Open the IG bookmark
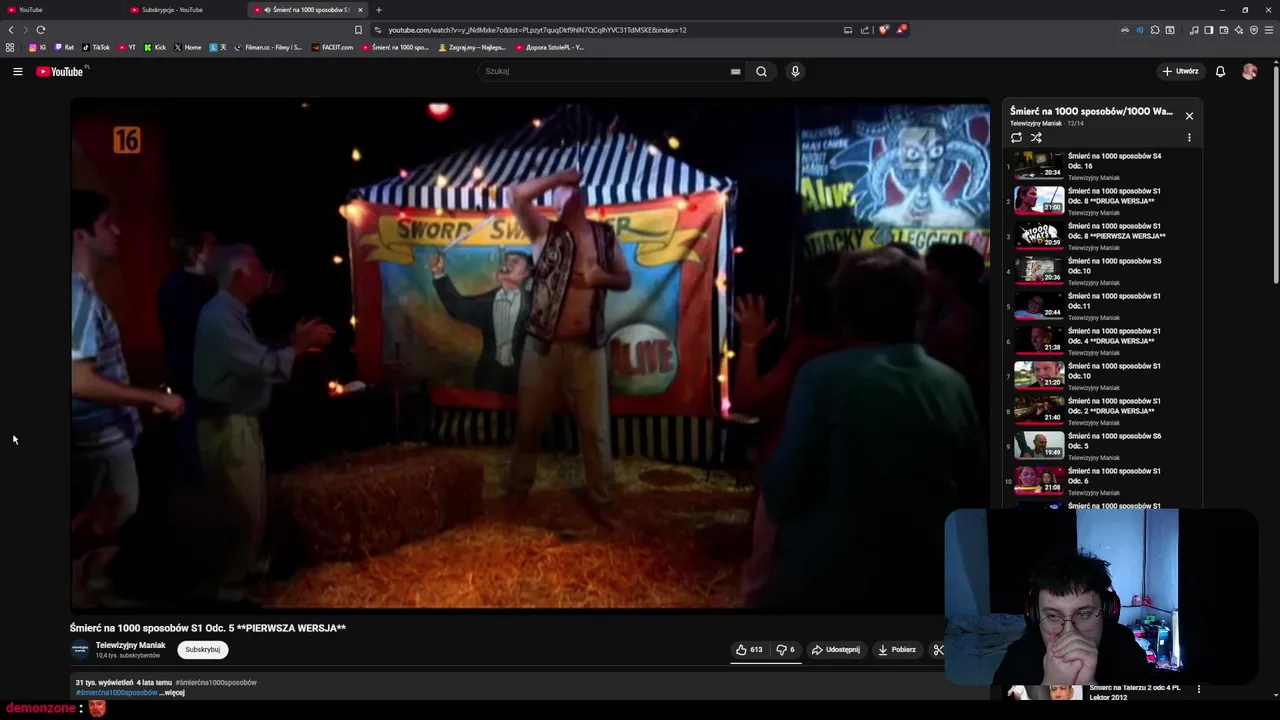The width and height of the screenshot is (1280, 720). [x=37, y=47]
